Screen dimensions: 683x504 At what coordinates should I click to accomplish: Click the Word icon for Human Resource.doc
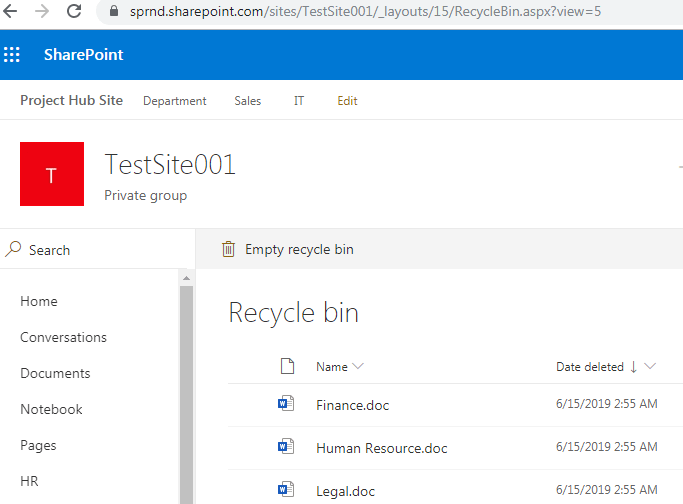286,446
